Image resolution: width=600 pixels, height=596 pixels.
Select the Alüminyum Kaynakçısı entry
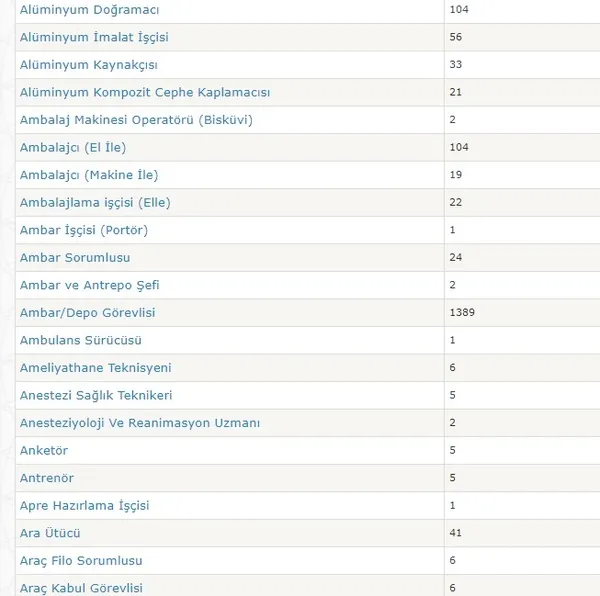(89, 65)
